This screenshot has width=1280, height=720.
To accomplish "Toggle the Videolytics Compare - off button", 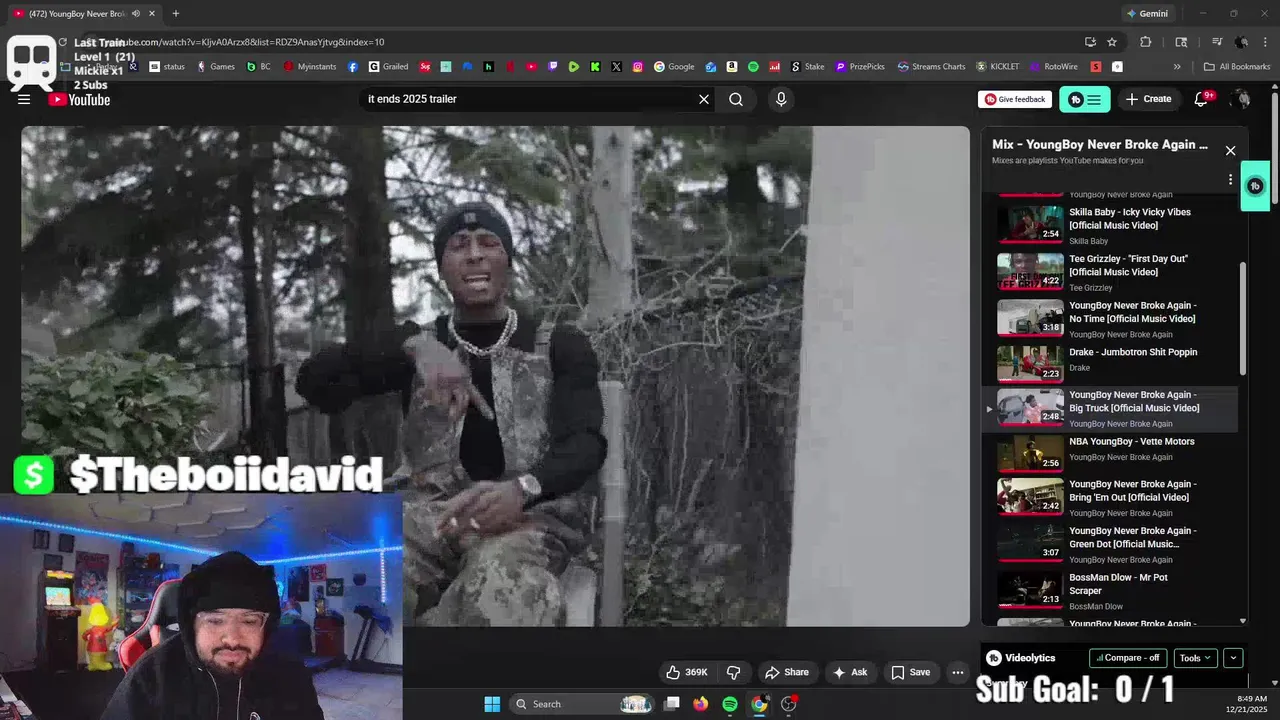I will (x=1128, y=658).
